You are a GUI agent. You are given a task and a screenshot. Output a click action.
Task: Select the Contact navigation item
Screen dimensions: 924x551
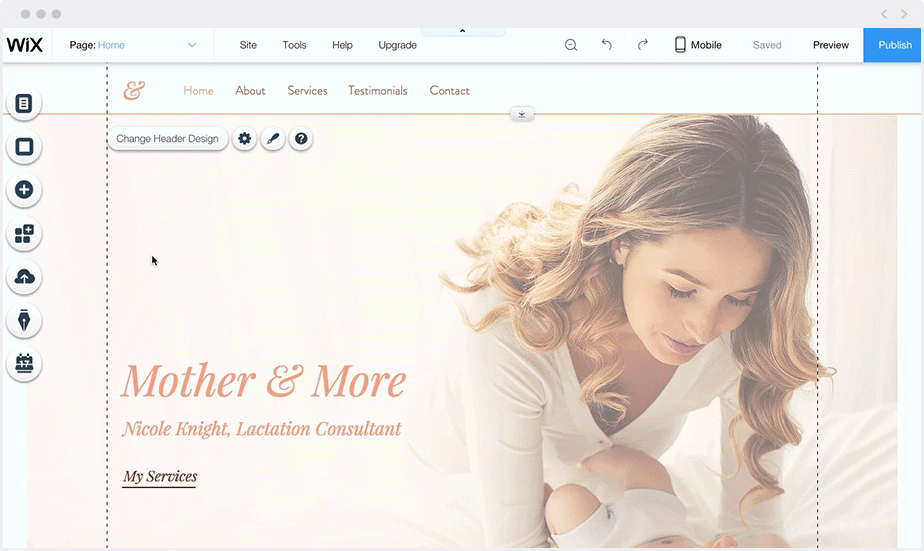click(x=449, y=90)
